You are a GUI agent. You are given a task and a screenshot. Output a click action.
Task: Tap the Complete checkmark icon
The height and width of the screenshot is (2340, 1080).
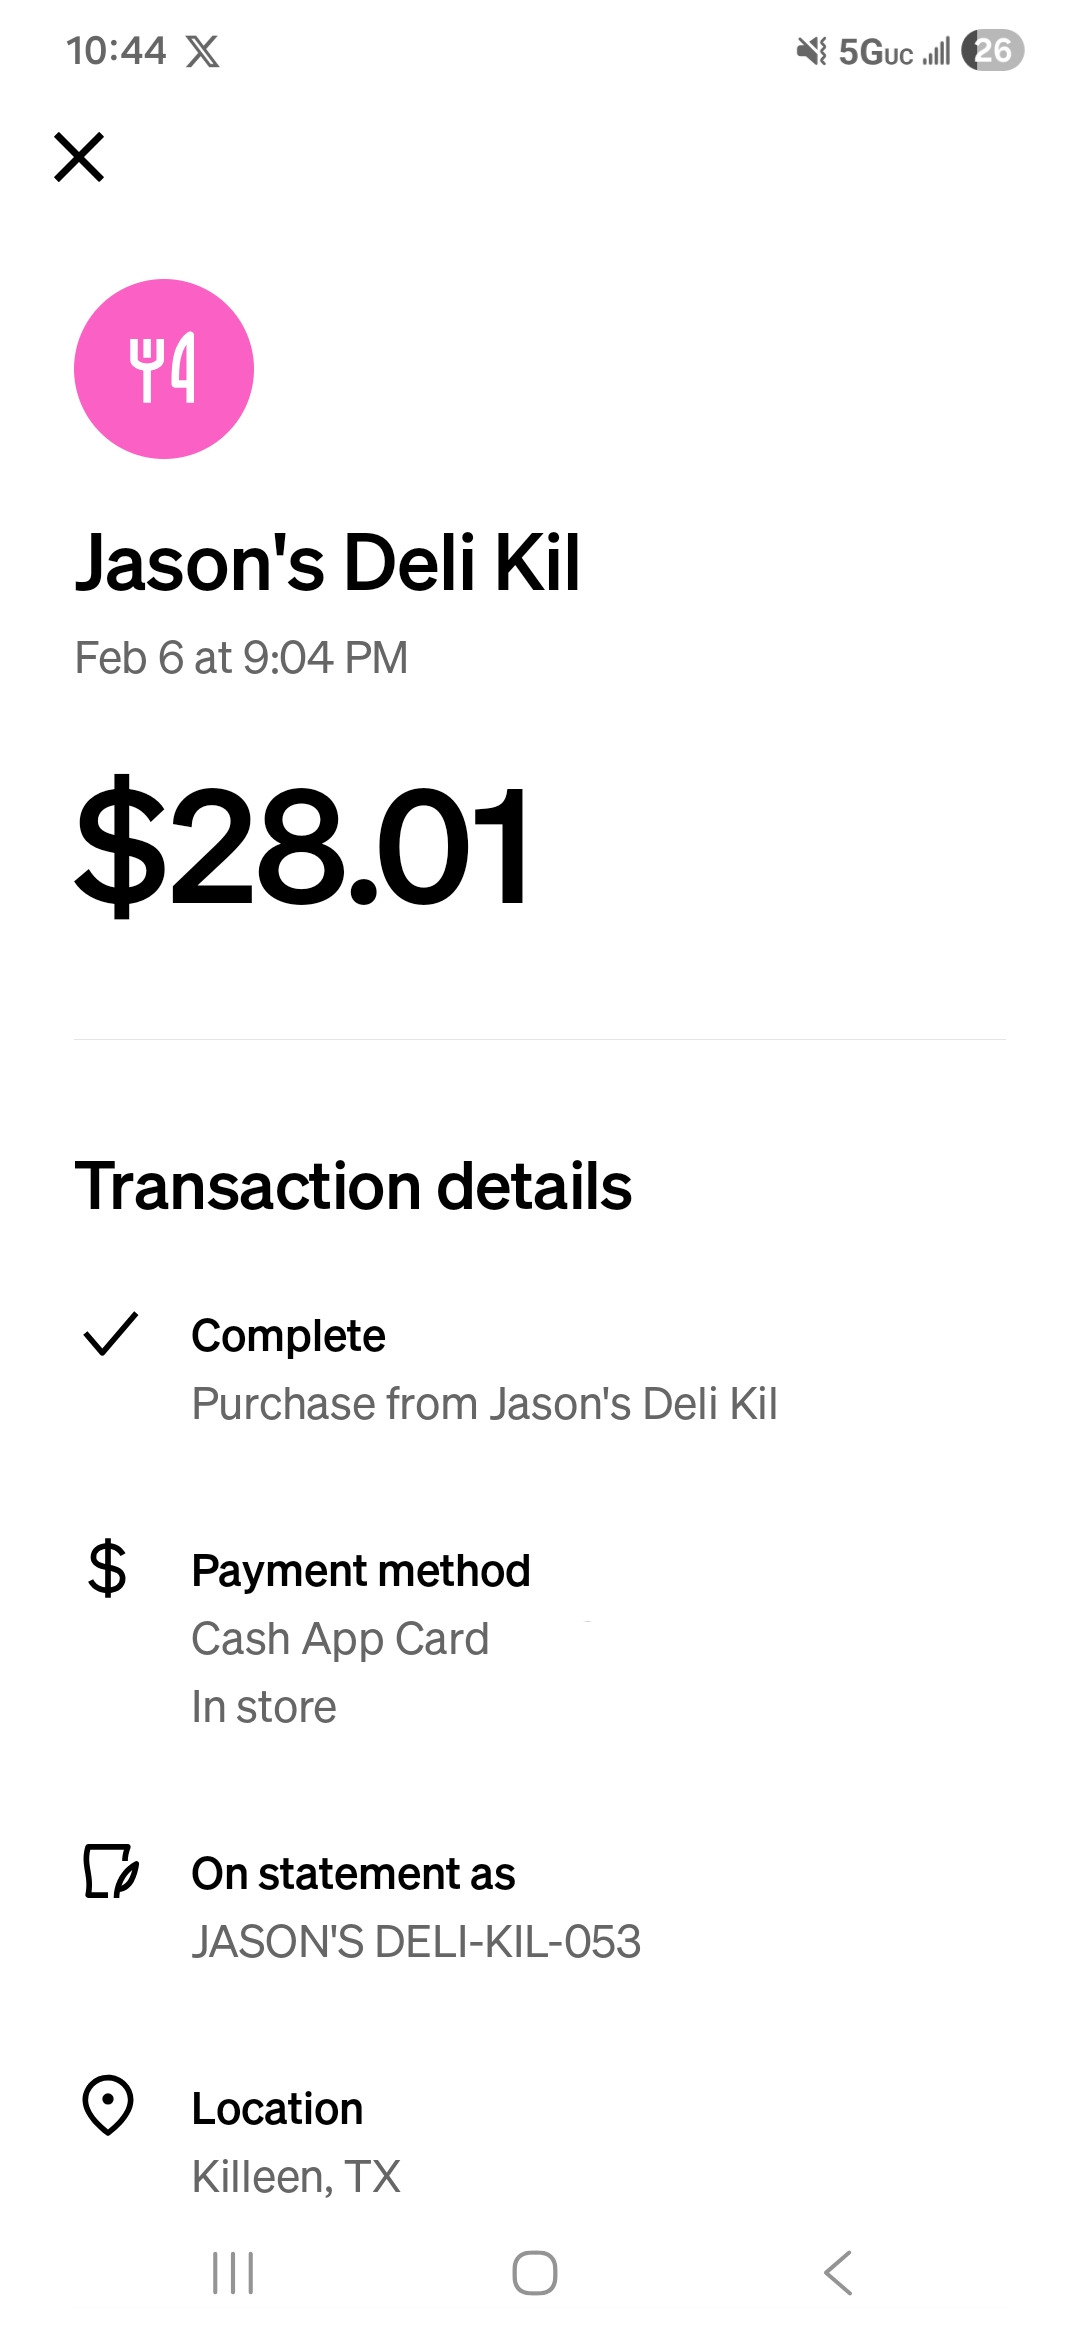[x=110, y=1334]
